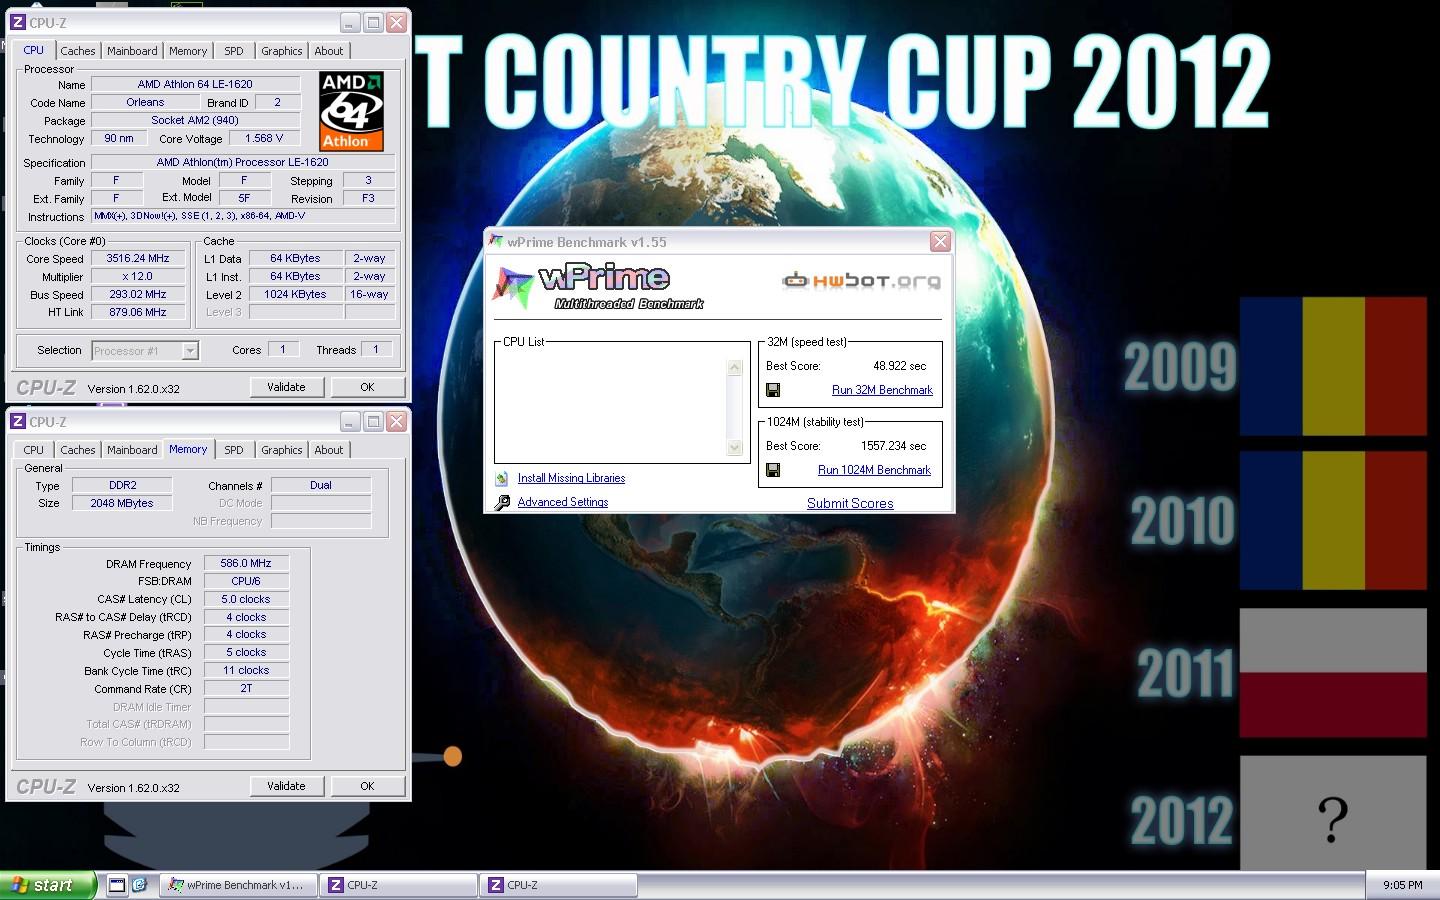Click the bottom CPU-Z title bar icon
This screenshot has height=900, width=1440.
click(x=18, y=421)
